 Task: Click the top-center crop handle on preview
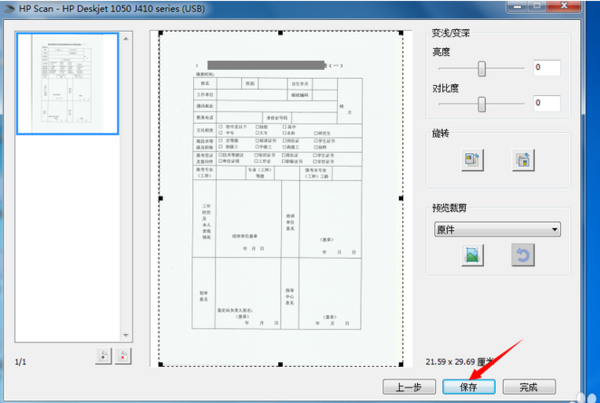point(281,31)
